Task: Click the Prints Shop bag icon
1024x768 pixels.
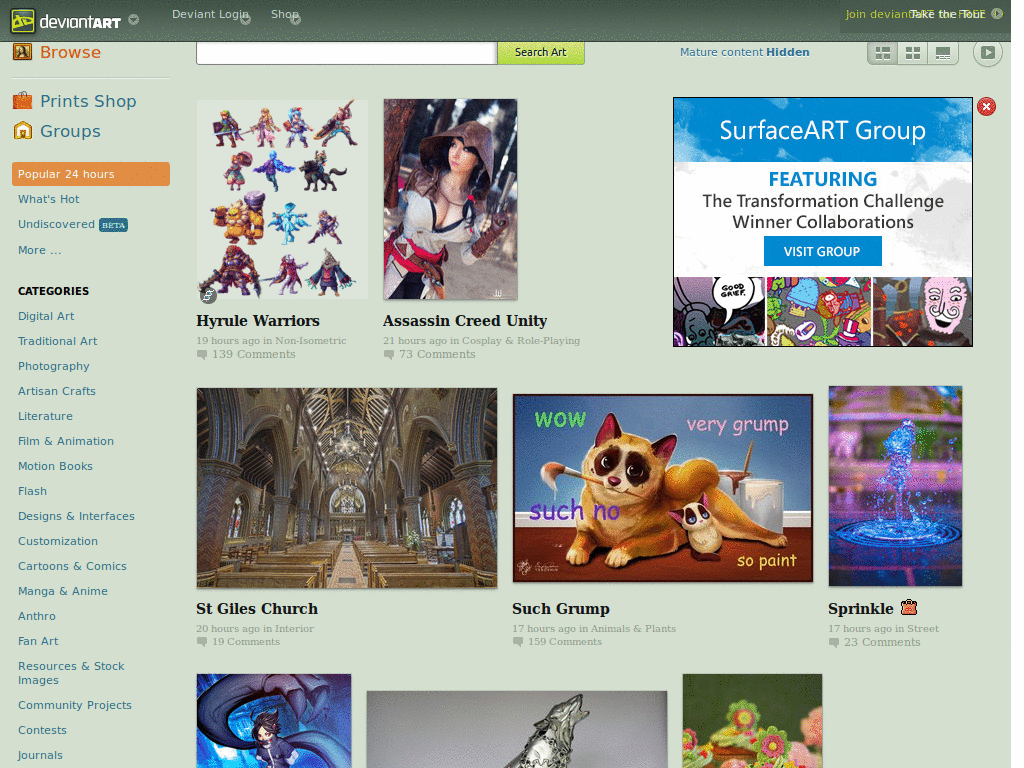Action: (x=22, y=101)
